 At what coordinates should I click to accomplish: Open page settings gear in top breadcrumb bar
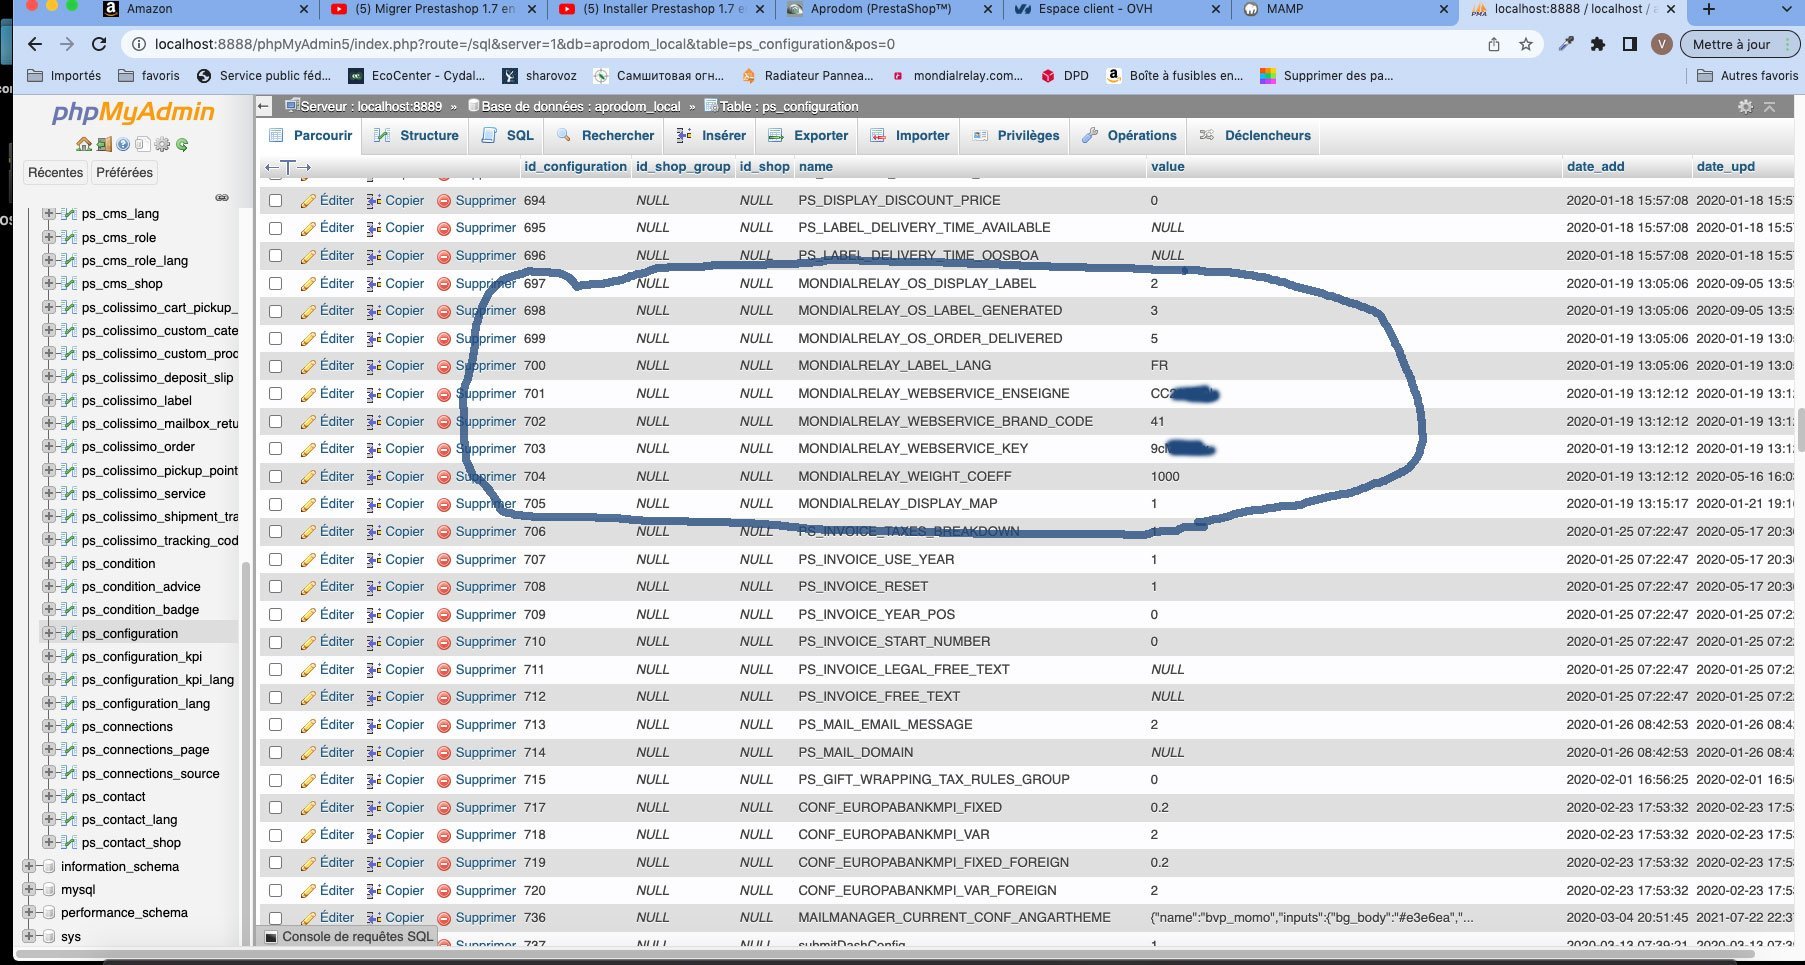1745,106
